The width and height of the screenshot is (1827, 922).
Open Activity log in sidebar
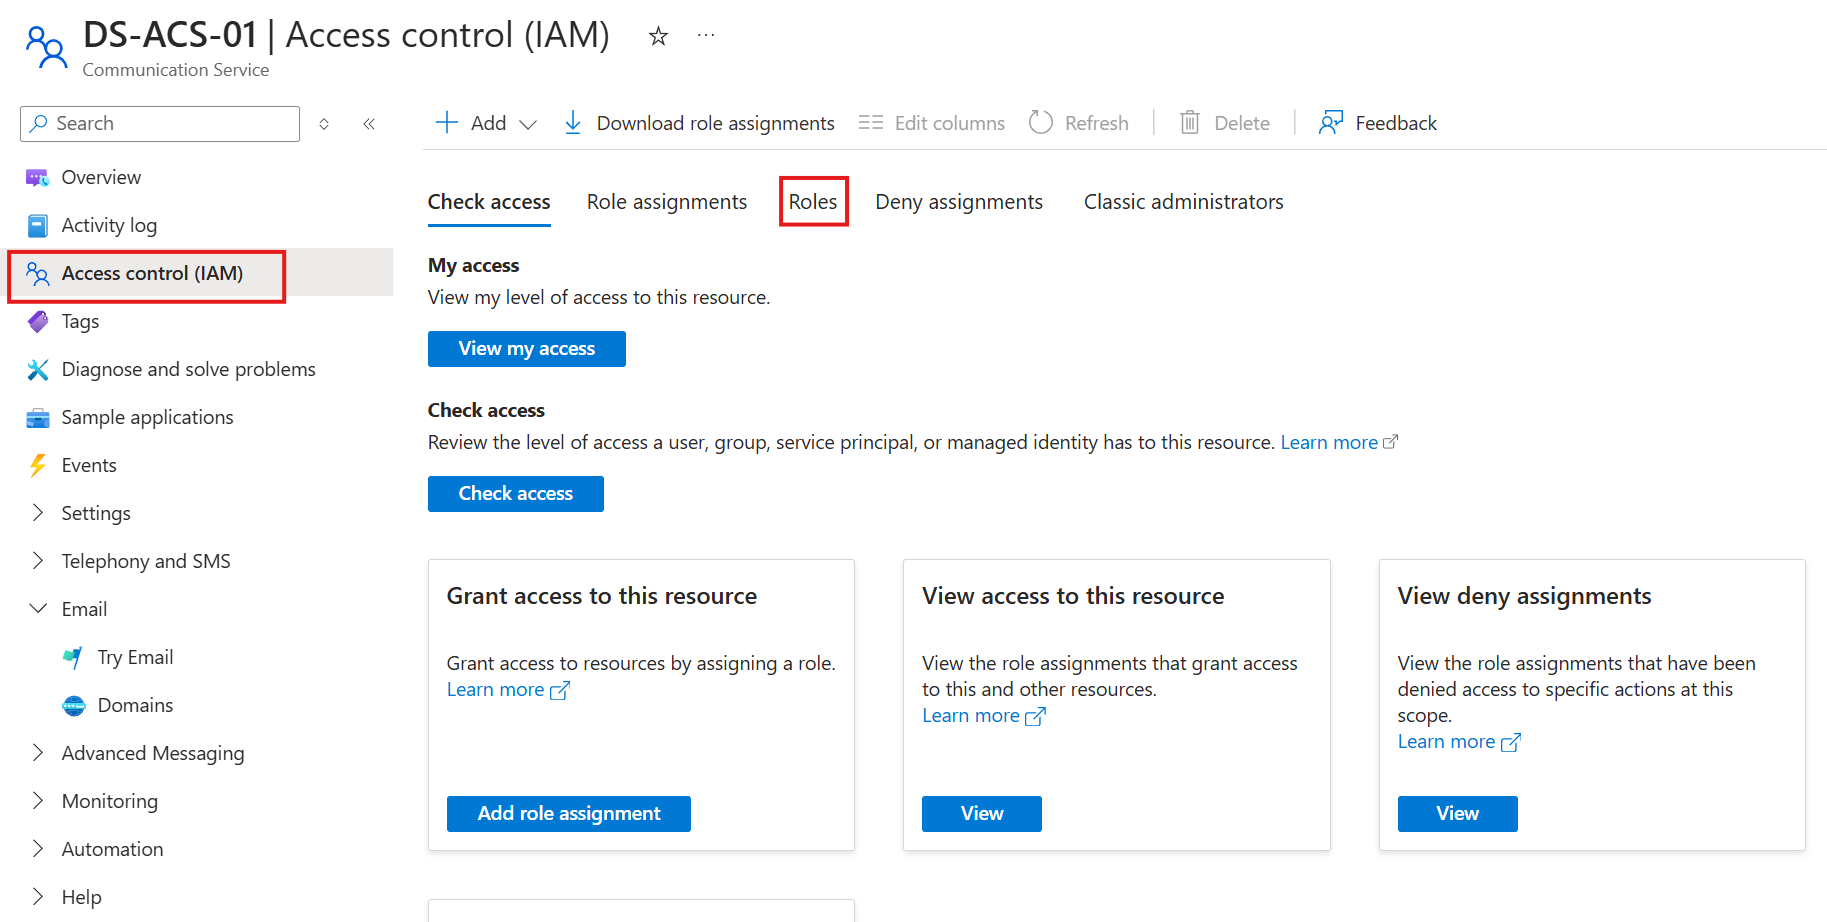click(109, 225)
